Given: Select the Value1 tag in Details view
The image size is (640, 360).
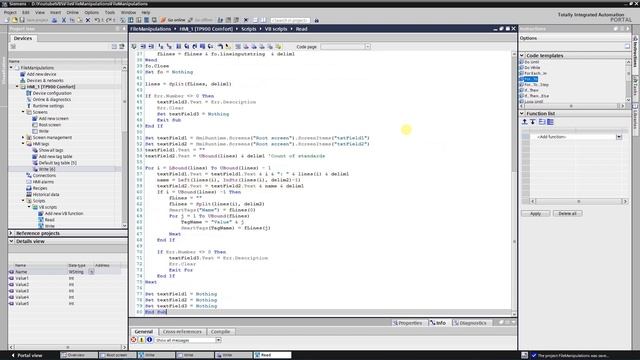Looking at the screenshot, I should pos(22,278).
